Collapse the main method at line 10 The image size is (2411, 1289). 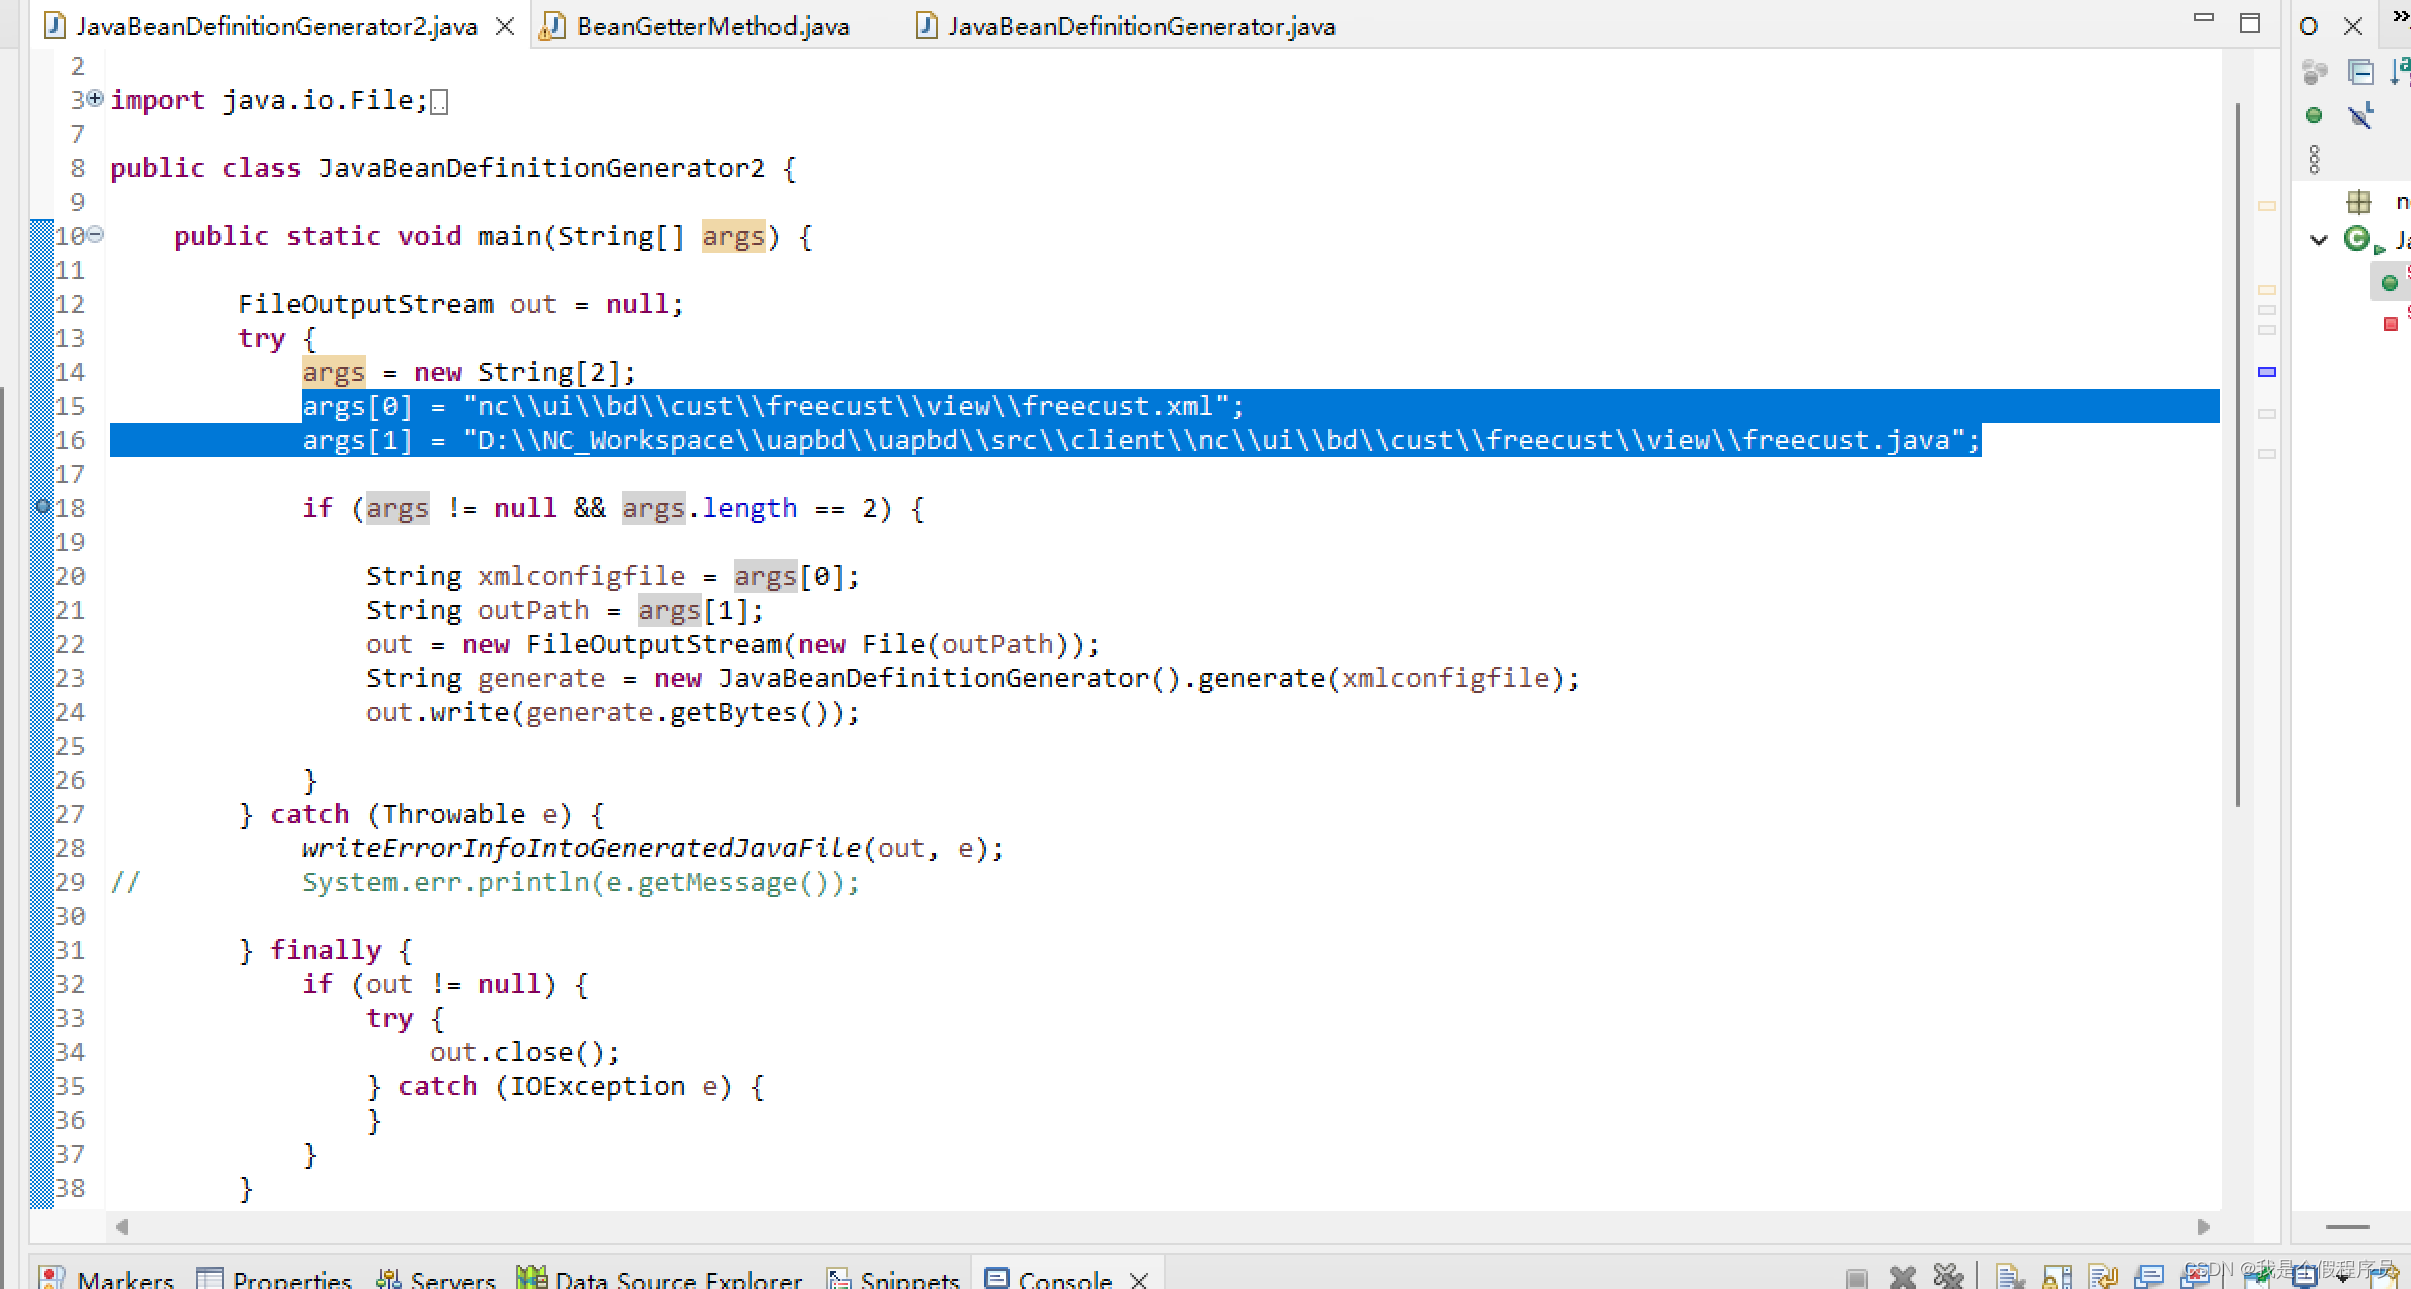(95, 234)
